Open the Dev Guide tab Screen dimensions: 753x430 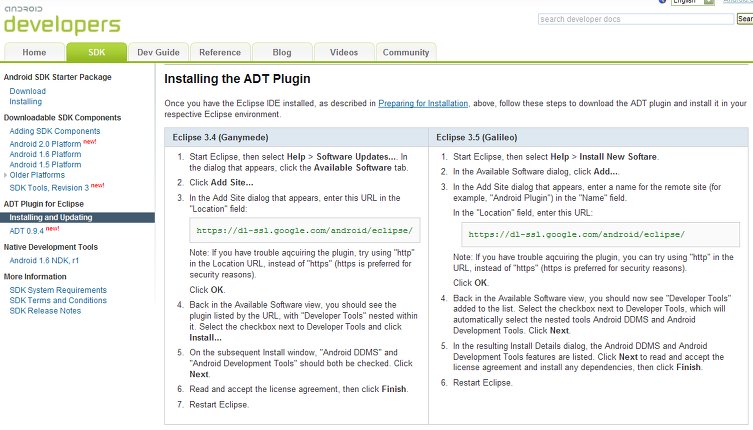158,52
